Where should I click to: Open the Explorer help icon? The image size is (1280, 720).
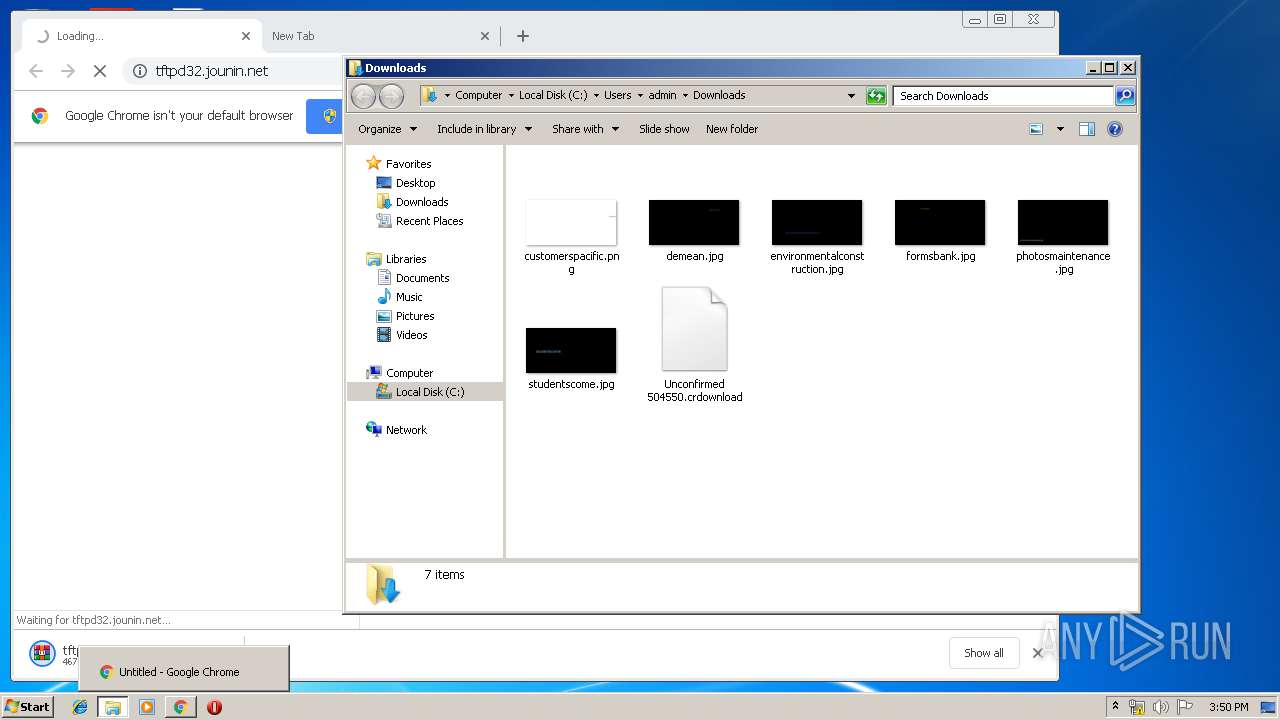[1115, 129]
